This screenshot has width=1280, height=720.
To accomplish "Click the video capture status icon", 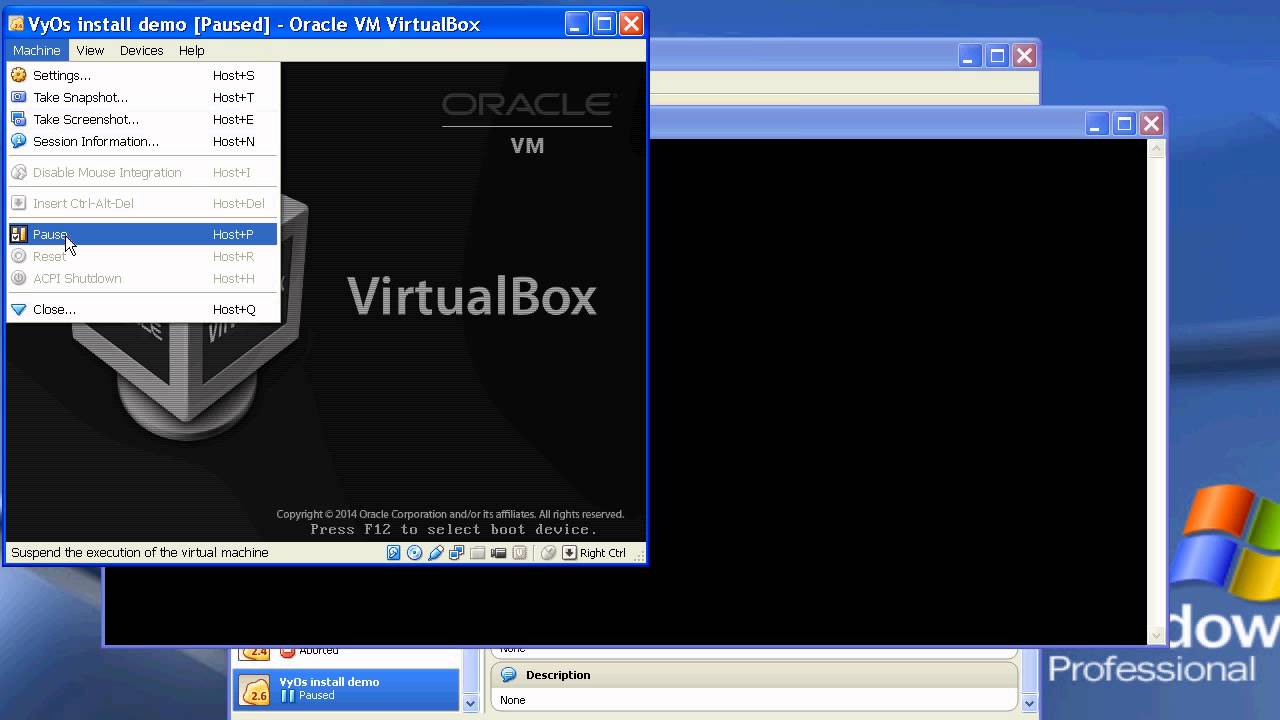I will coord(499,553).
